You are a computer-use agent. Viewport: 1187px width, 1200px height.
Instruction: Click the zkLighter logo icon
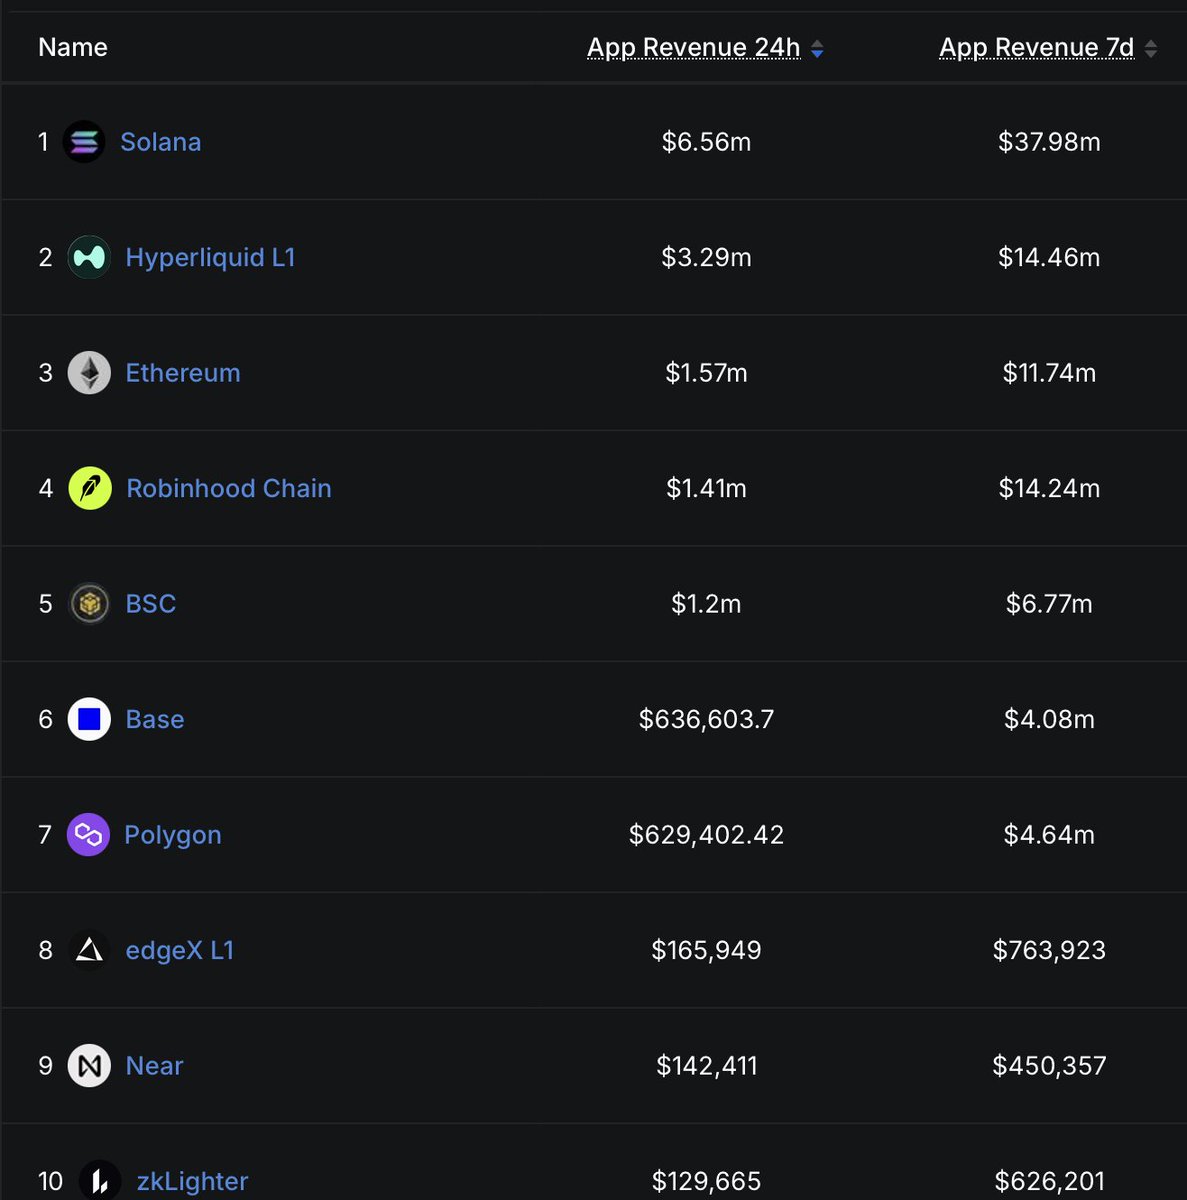100,1181
